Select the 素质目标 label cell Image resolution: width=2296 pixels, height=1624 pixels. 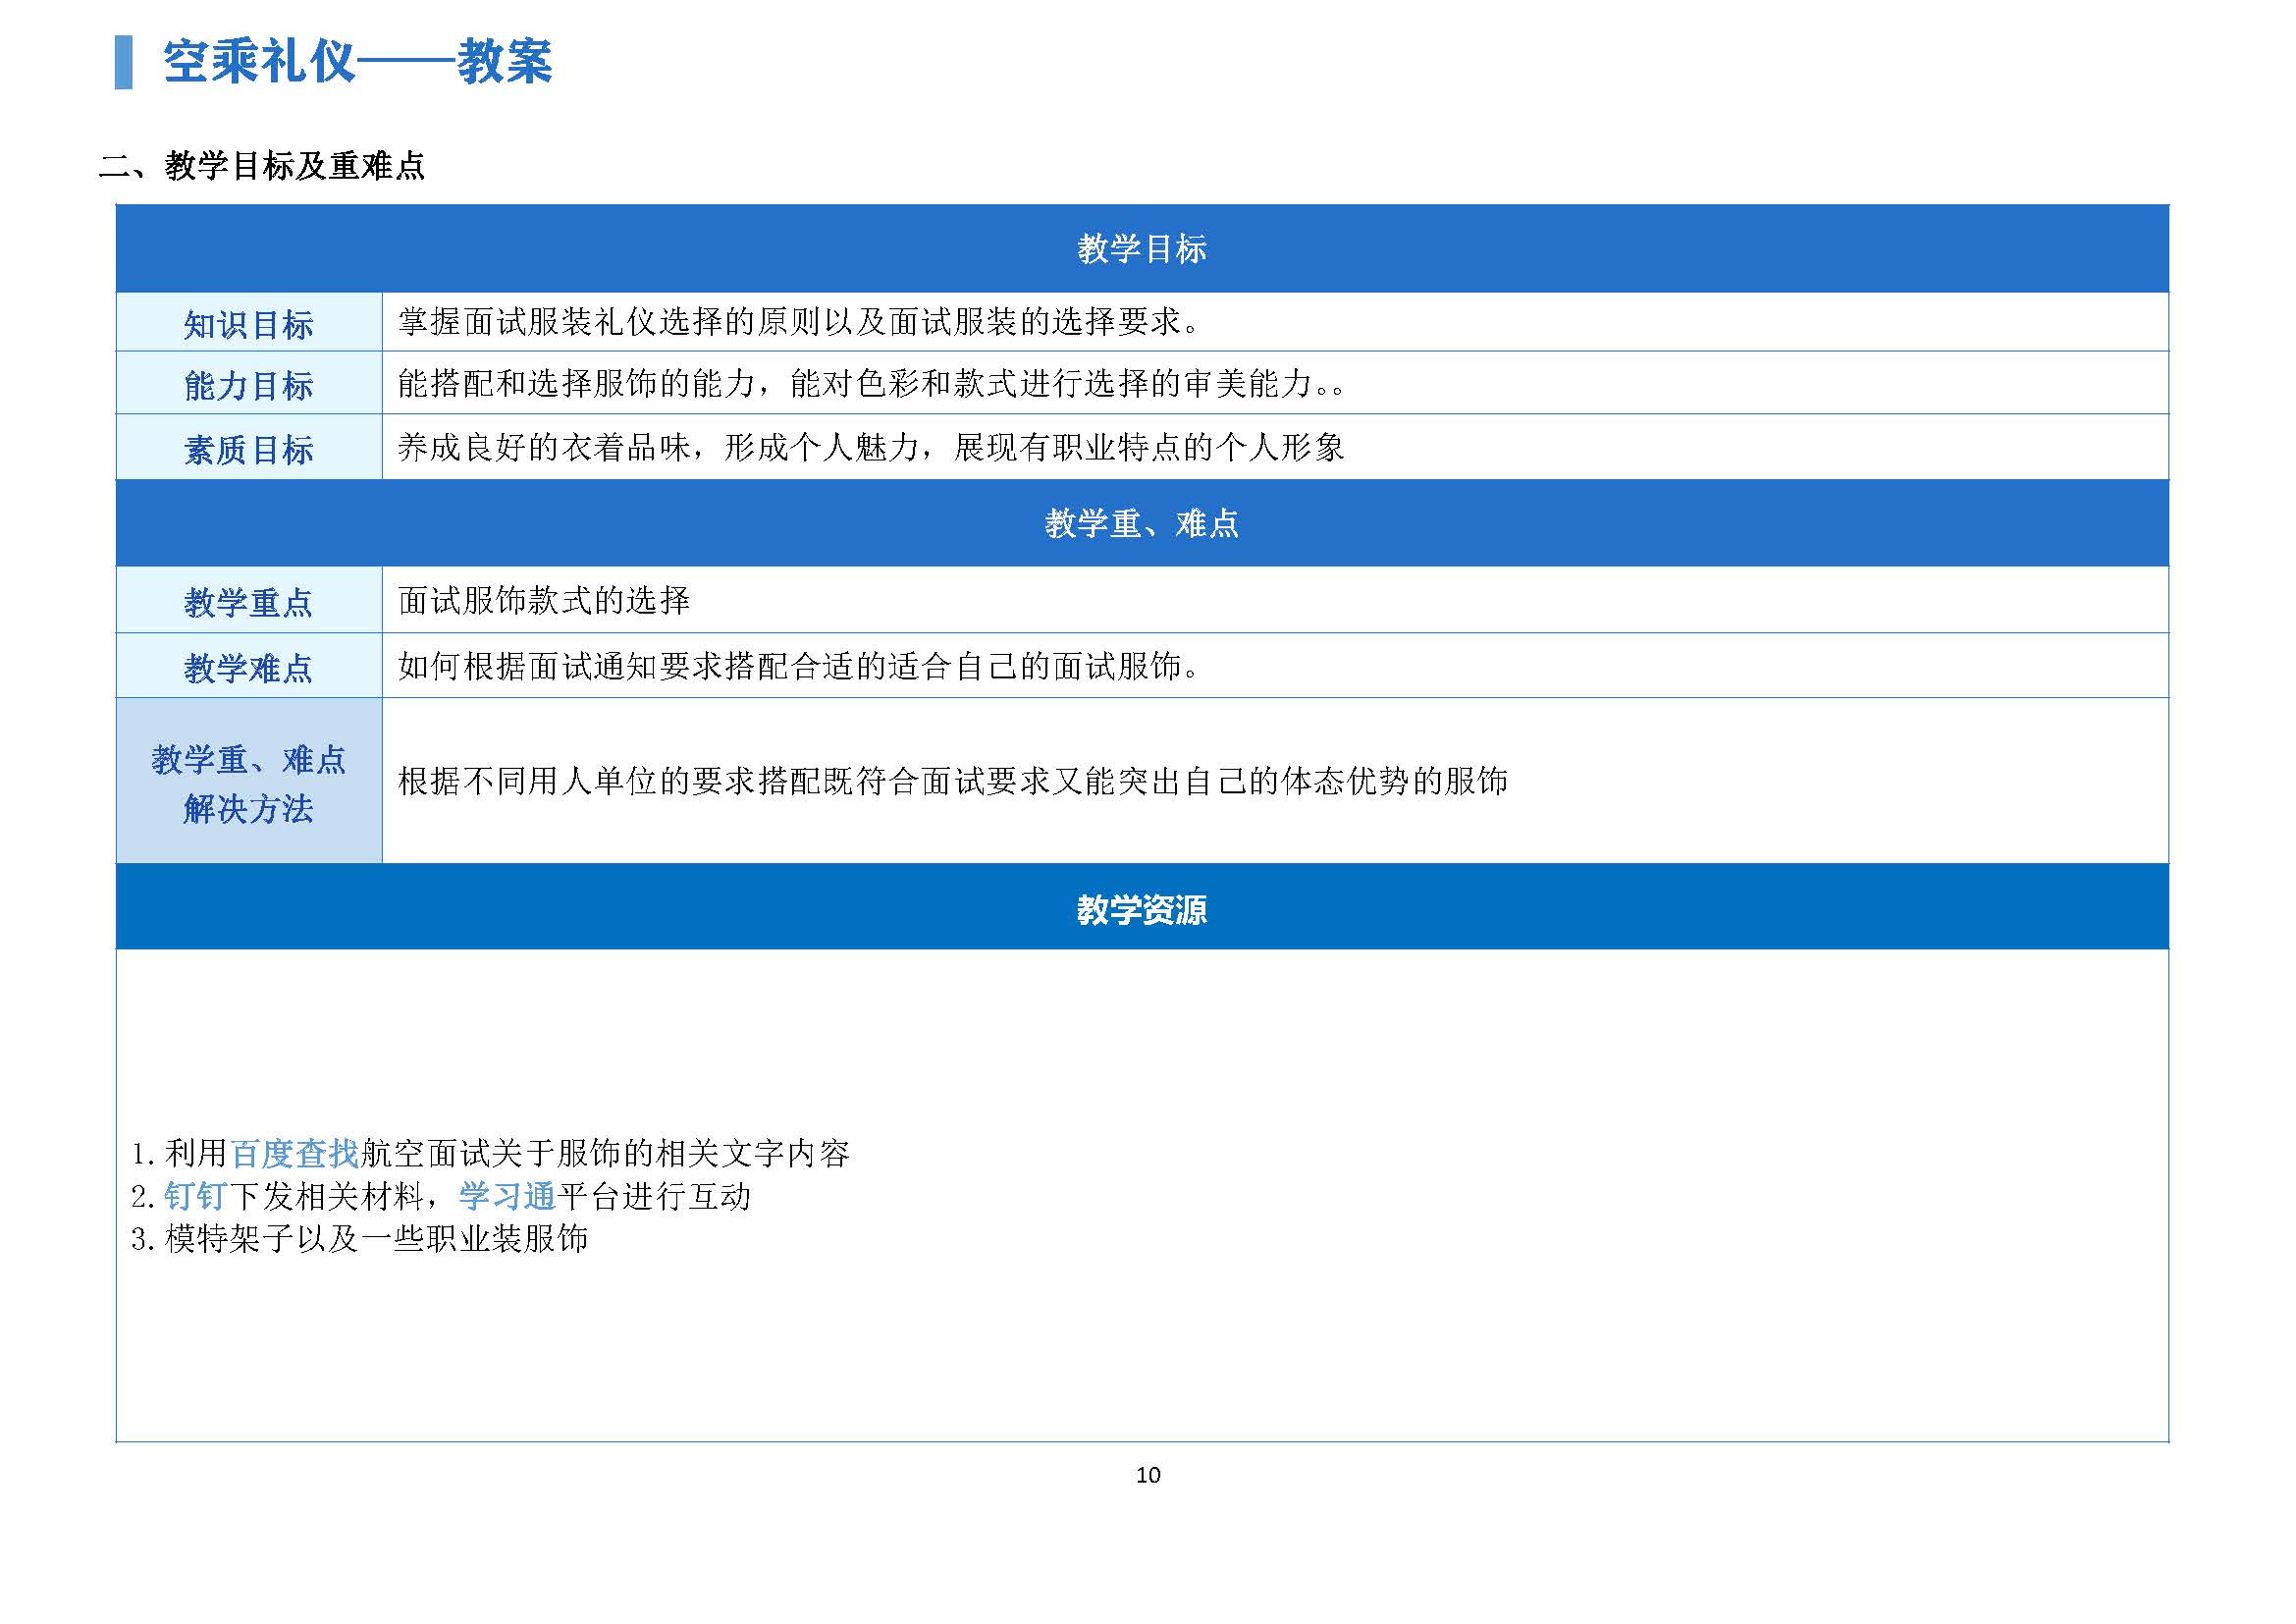[x=249, y=448]
